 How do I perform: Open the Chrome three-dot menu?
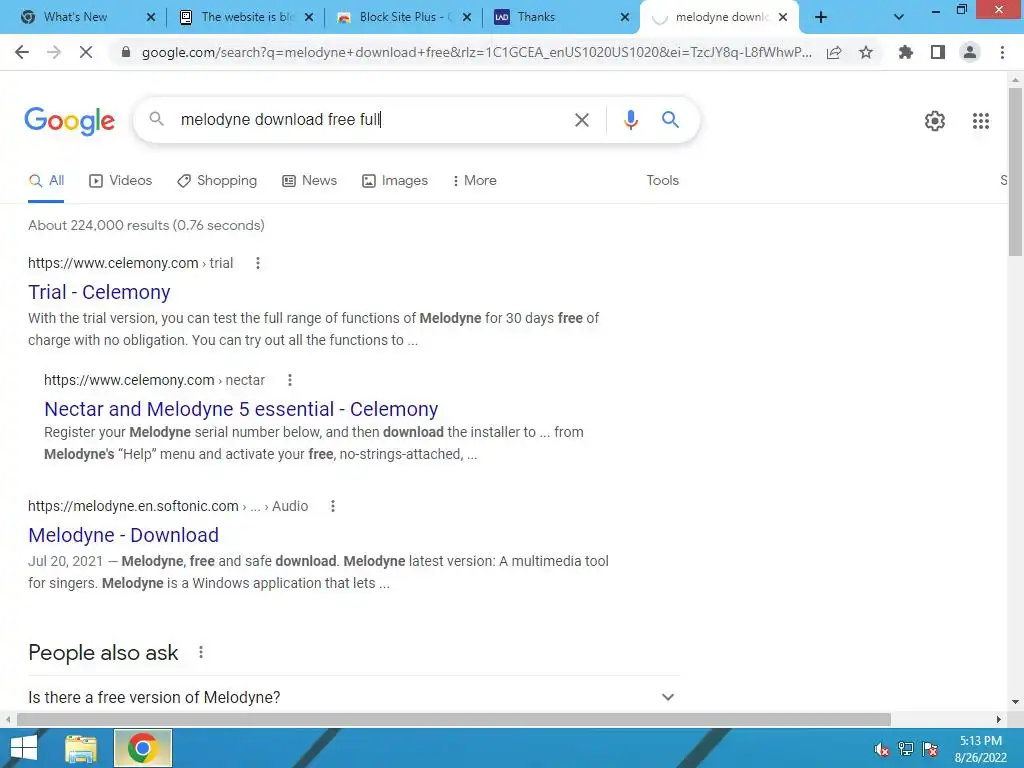pyautogui.click(x=1002, y=52)
